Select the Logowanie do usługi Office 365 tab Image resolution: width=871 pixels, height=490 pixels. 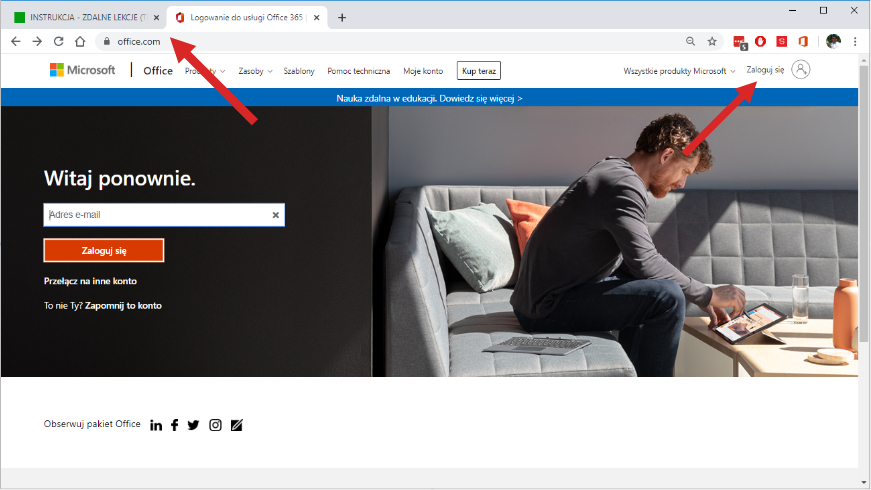click(x=247, y=18)
